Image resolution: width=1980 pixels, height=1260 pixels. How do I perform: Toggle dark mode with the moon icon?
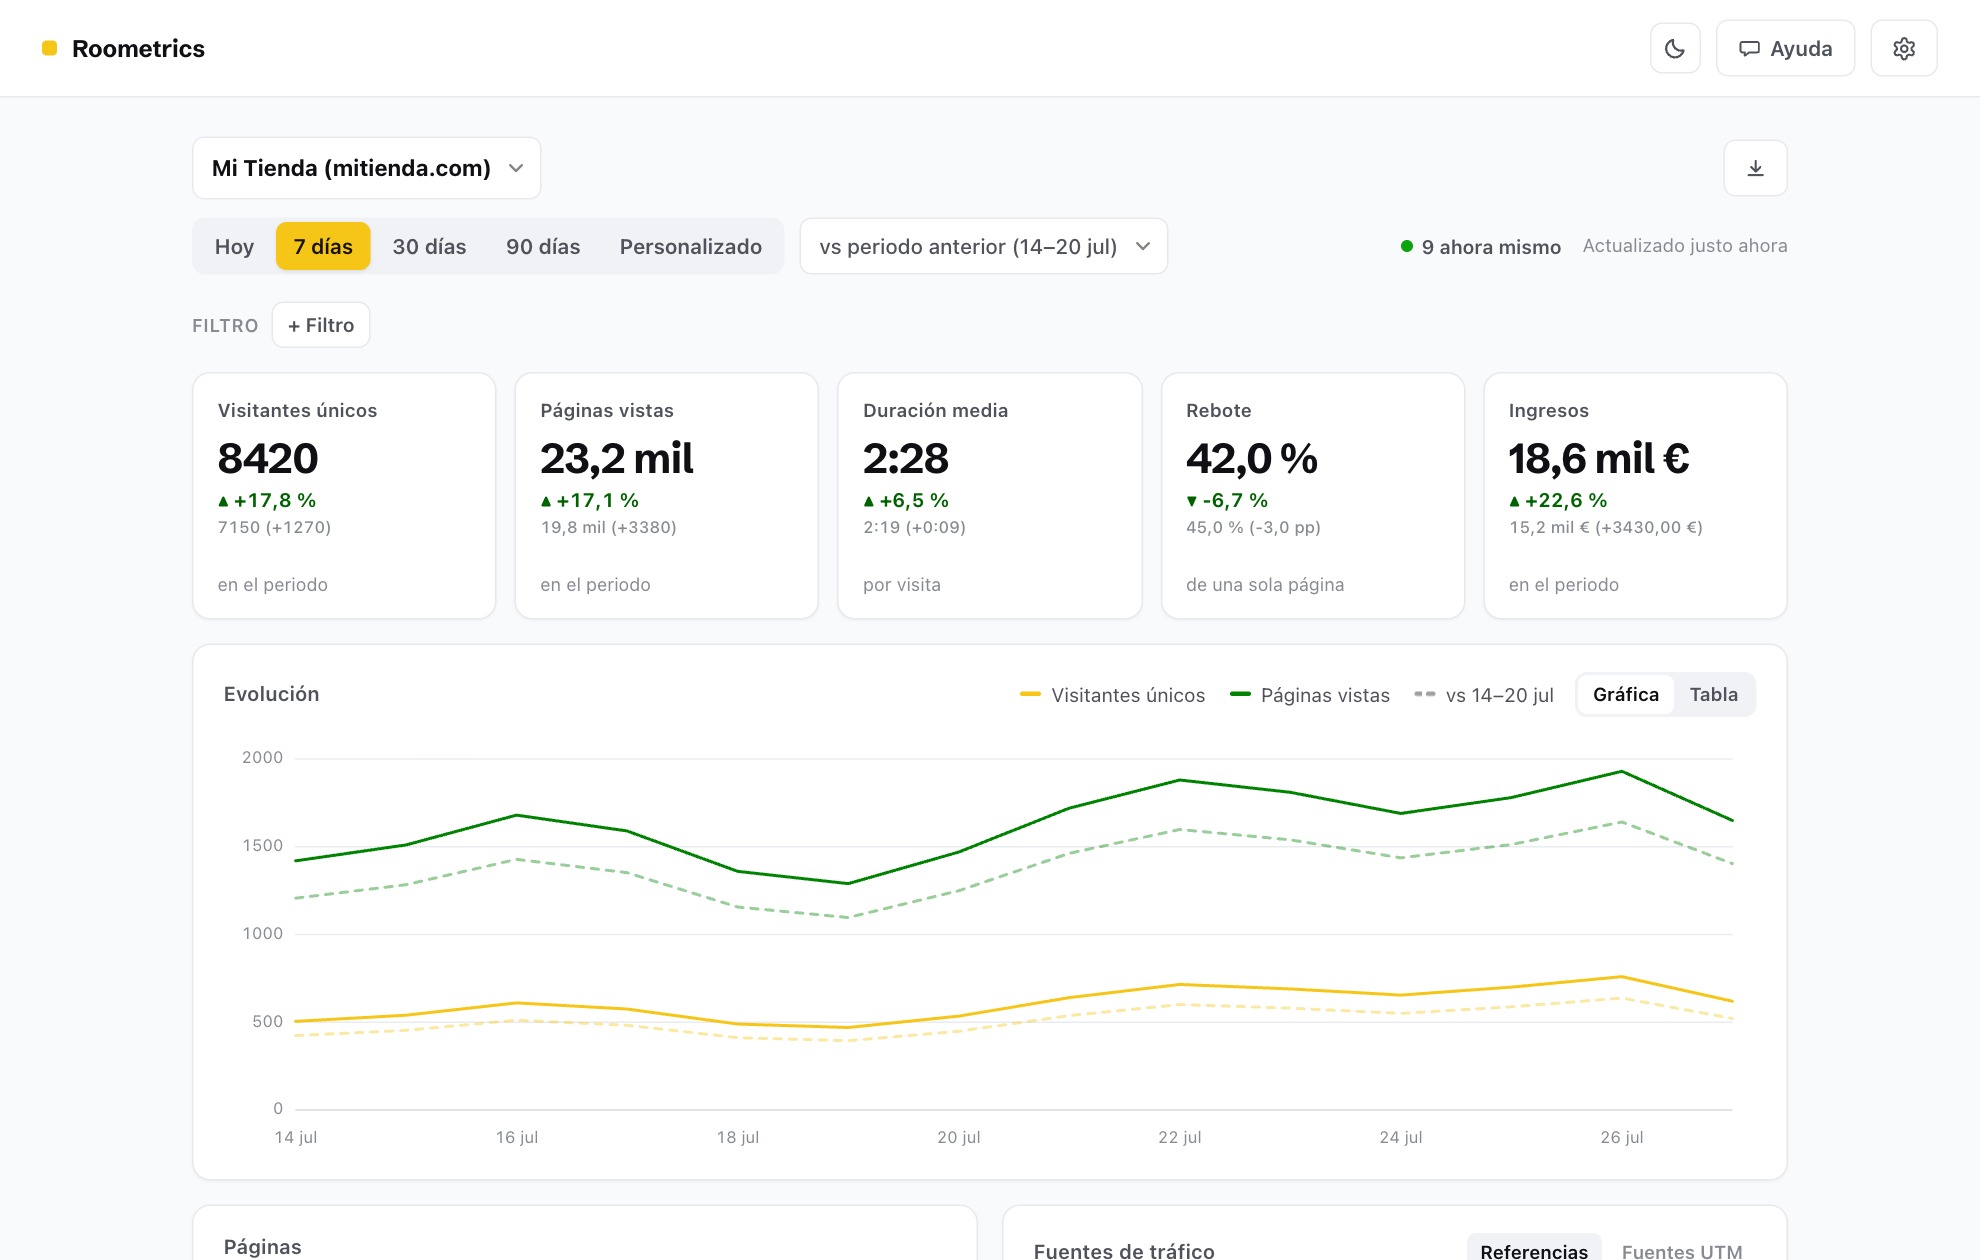click(1675, 48)
